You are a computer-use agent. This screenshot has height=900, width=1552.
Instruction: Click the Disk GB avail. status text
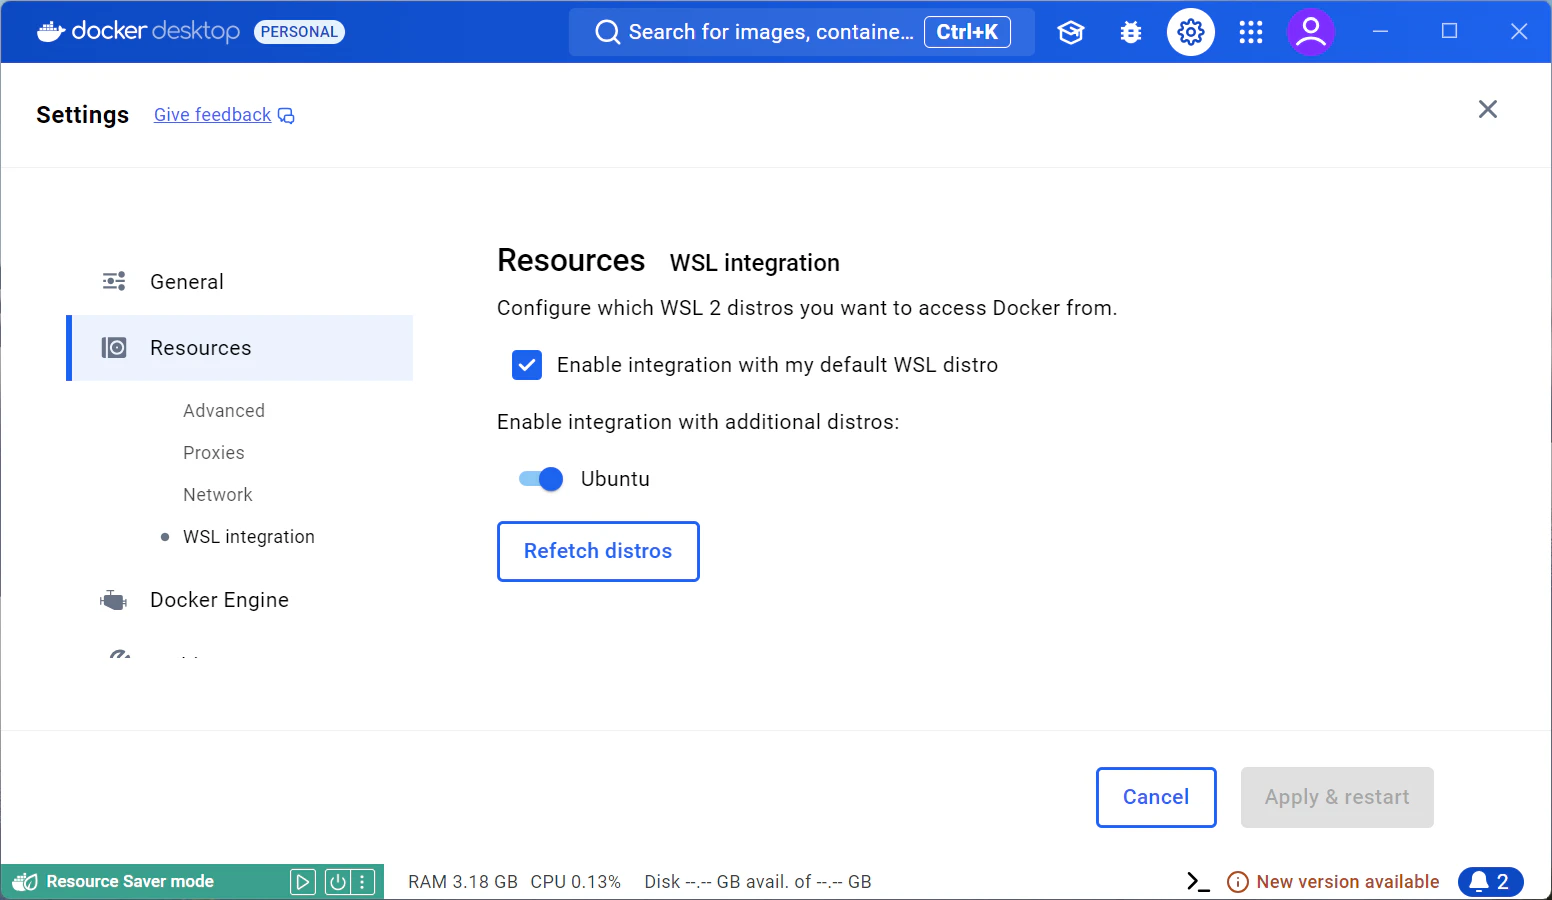(x=758, y=882)
